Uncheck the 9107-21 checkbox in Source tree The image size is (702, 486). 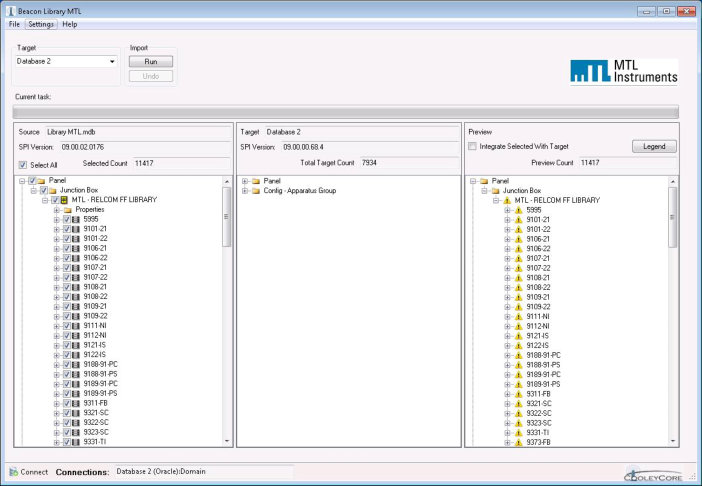67,268
